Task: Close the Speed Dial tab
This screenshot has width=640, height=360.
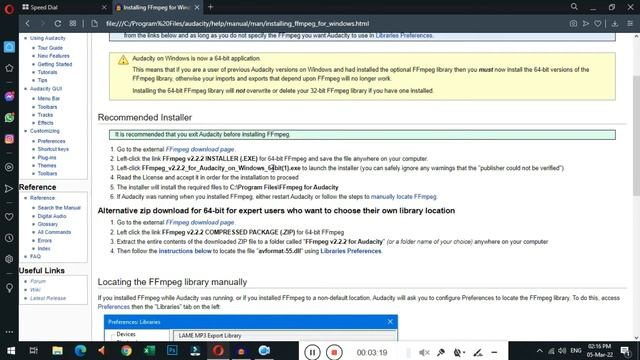Action: click(104, 7)
